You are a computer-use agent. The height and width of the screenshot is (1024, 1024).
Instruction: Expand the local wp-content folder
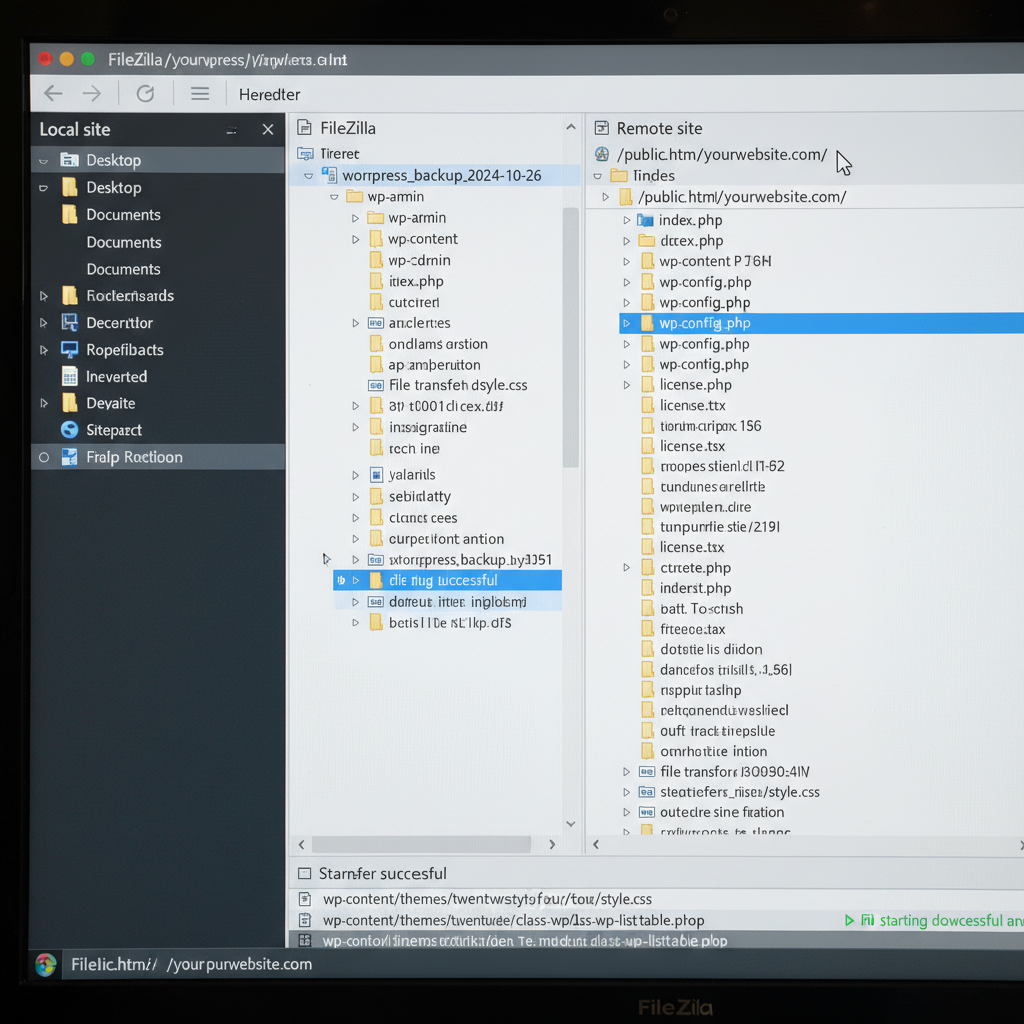pos(355,239)
